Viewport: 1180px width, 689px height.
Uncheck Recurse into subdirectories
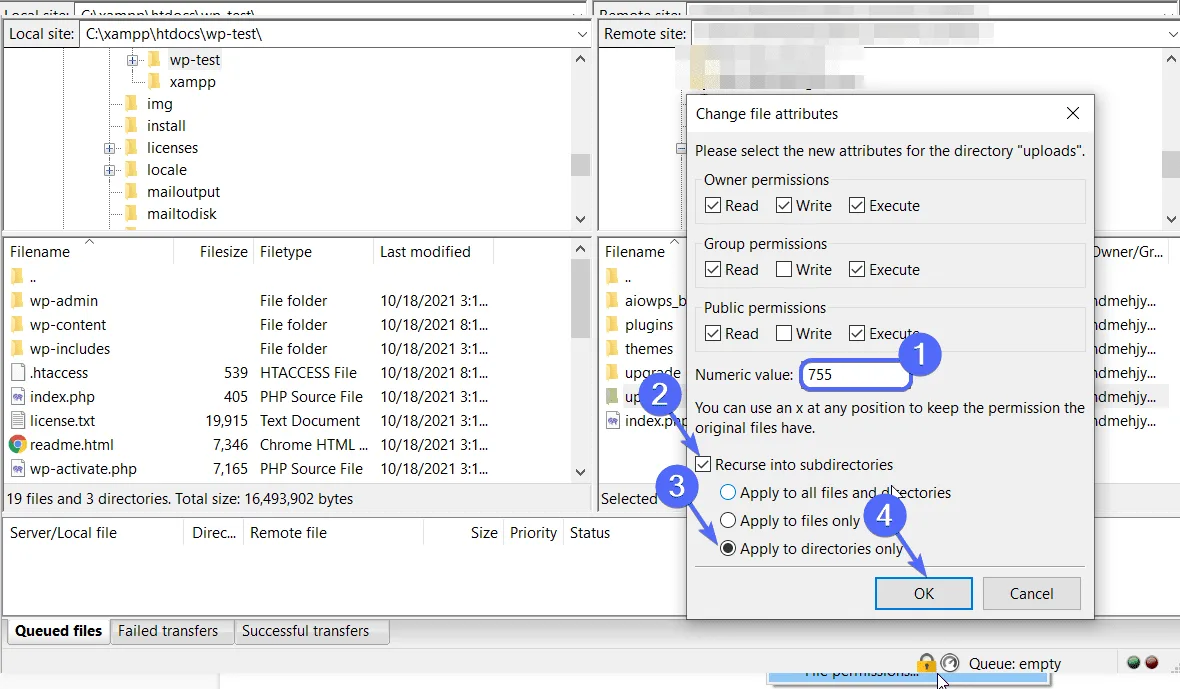pos(703,464)
